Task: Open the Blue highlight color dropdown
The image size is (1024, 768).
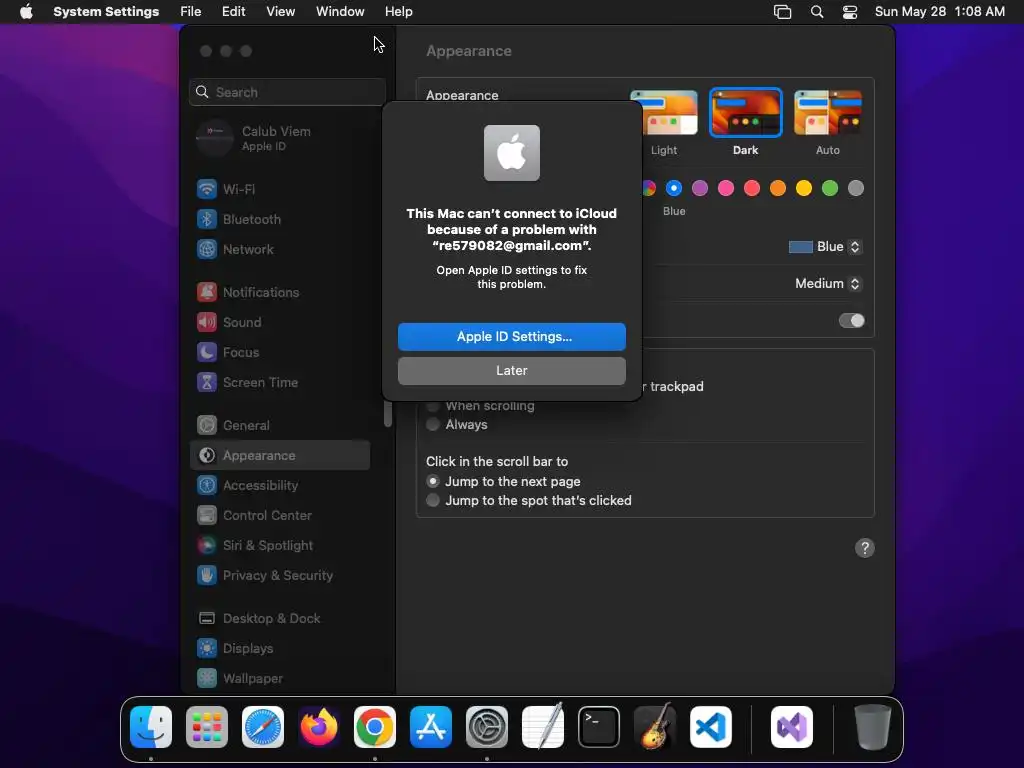Action: [825, 247]
